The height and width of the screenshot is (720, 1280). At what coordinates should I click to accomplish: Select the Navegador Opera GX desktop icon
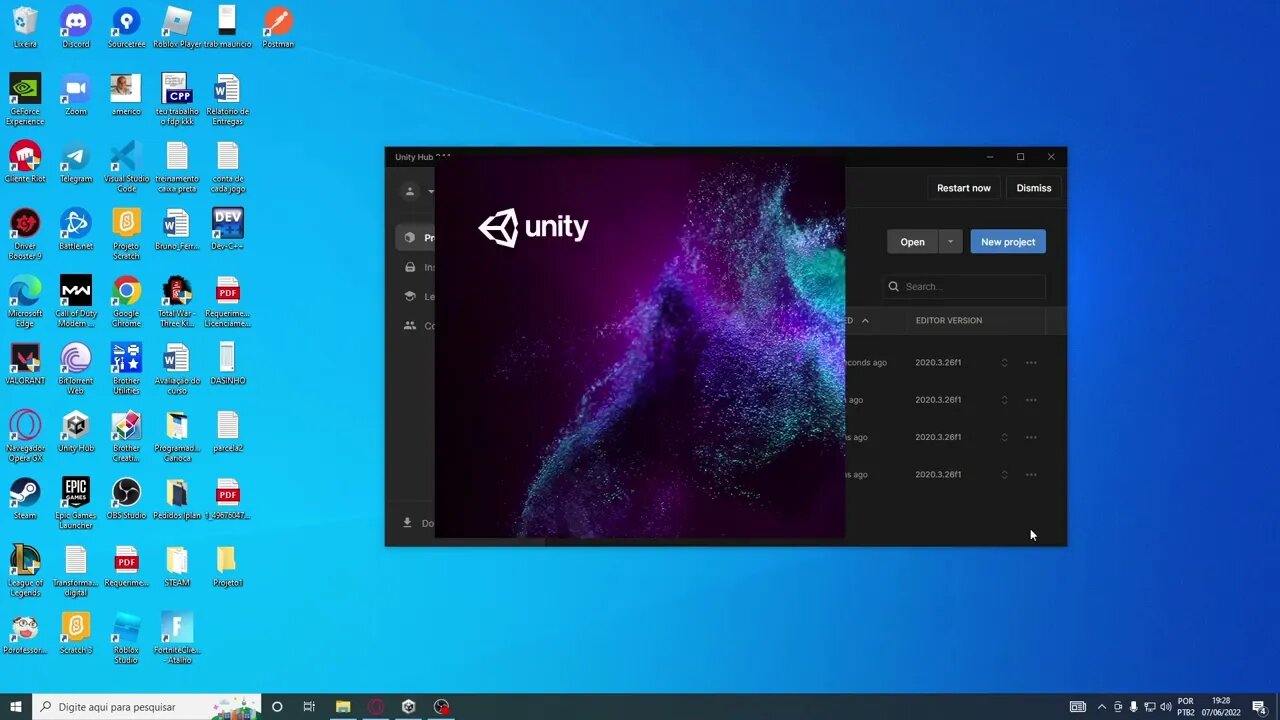(x=25, y=435)
